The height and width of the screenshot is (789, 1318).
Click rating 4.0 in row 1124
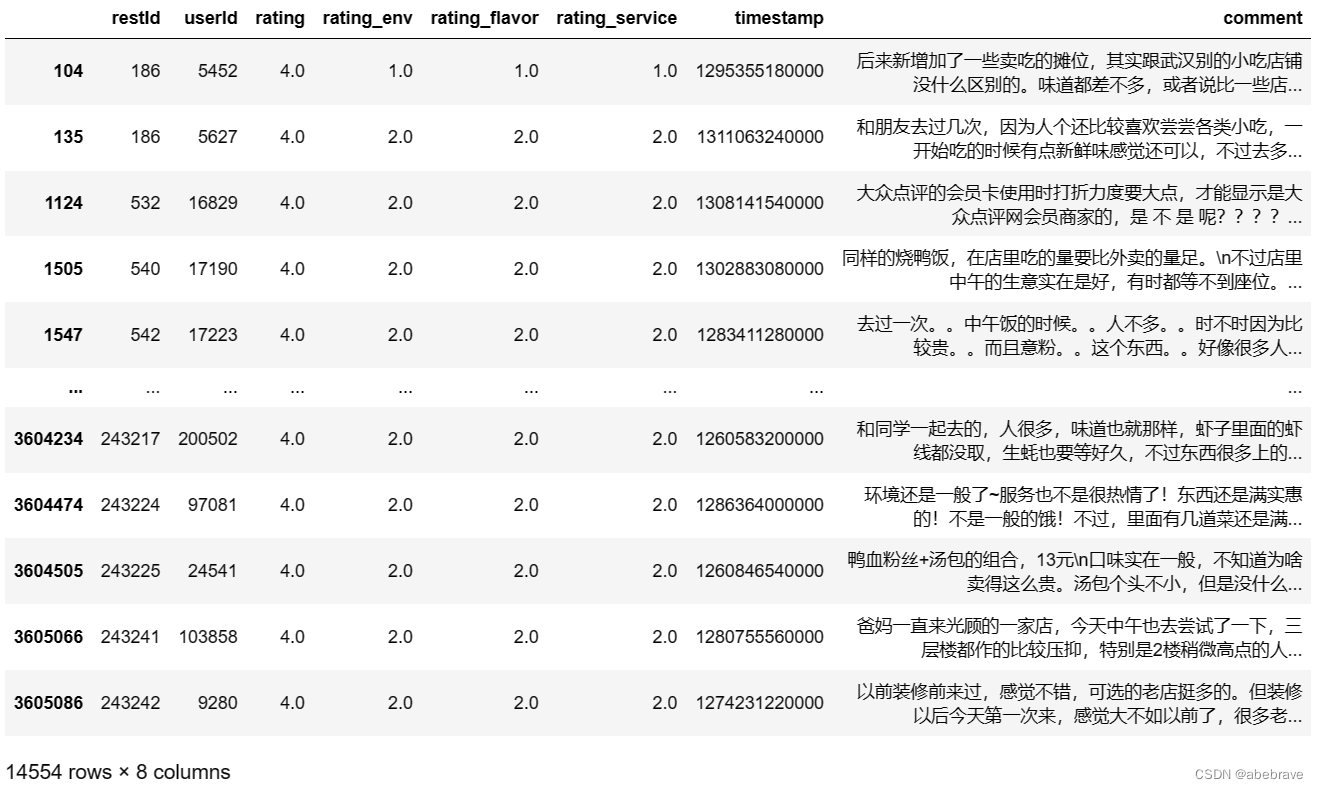pos(292,203)
